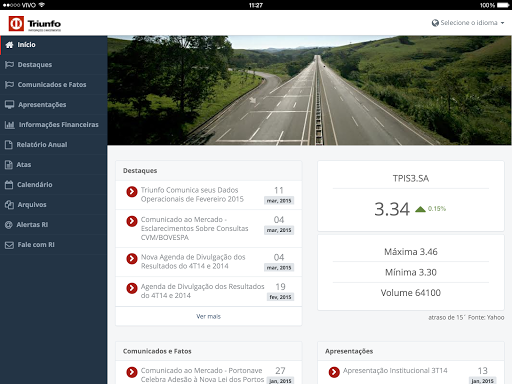This screenshot has height=384, width=512.
Task: Click the files icon beside Arquivos
Action: 9,205
